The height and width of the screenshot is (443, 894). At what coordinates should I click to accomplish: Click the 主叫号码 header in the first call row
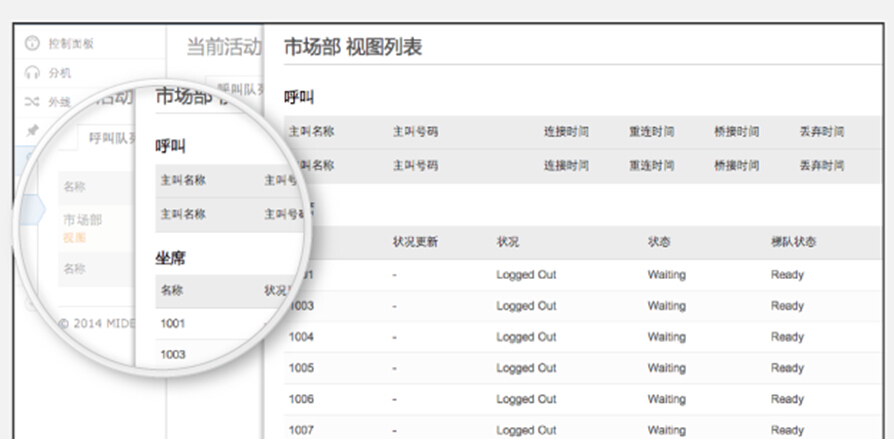tap(415, 132)
